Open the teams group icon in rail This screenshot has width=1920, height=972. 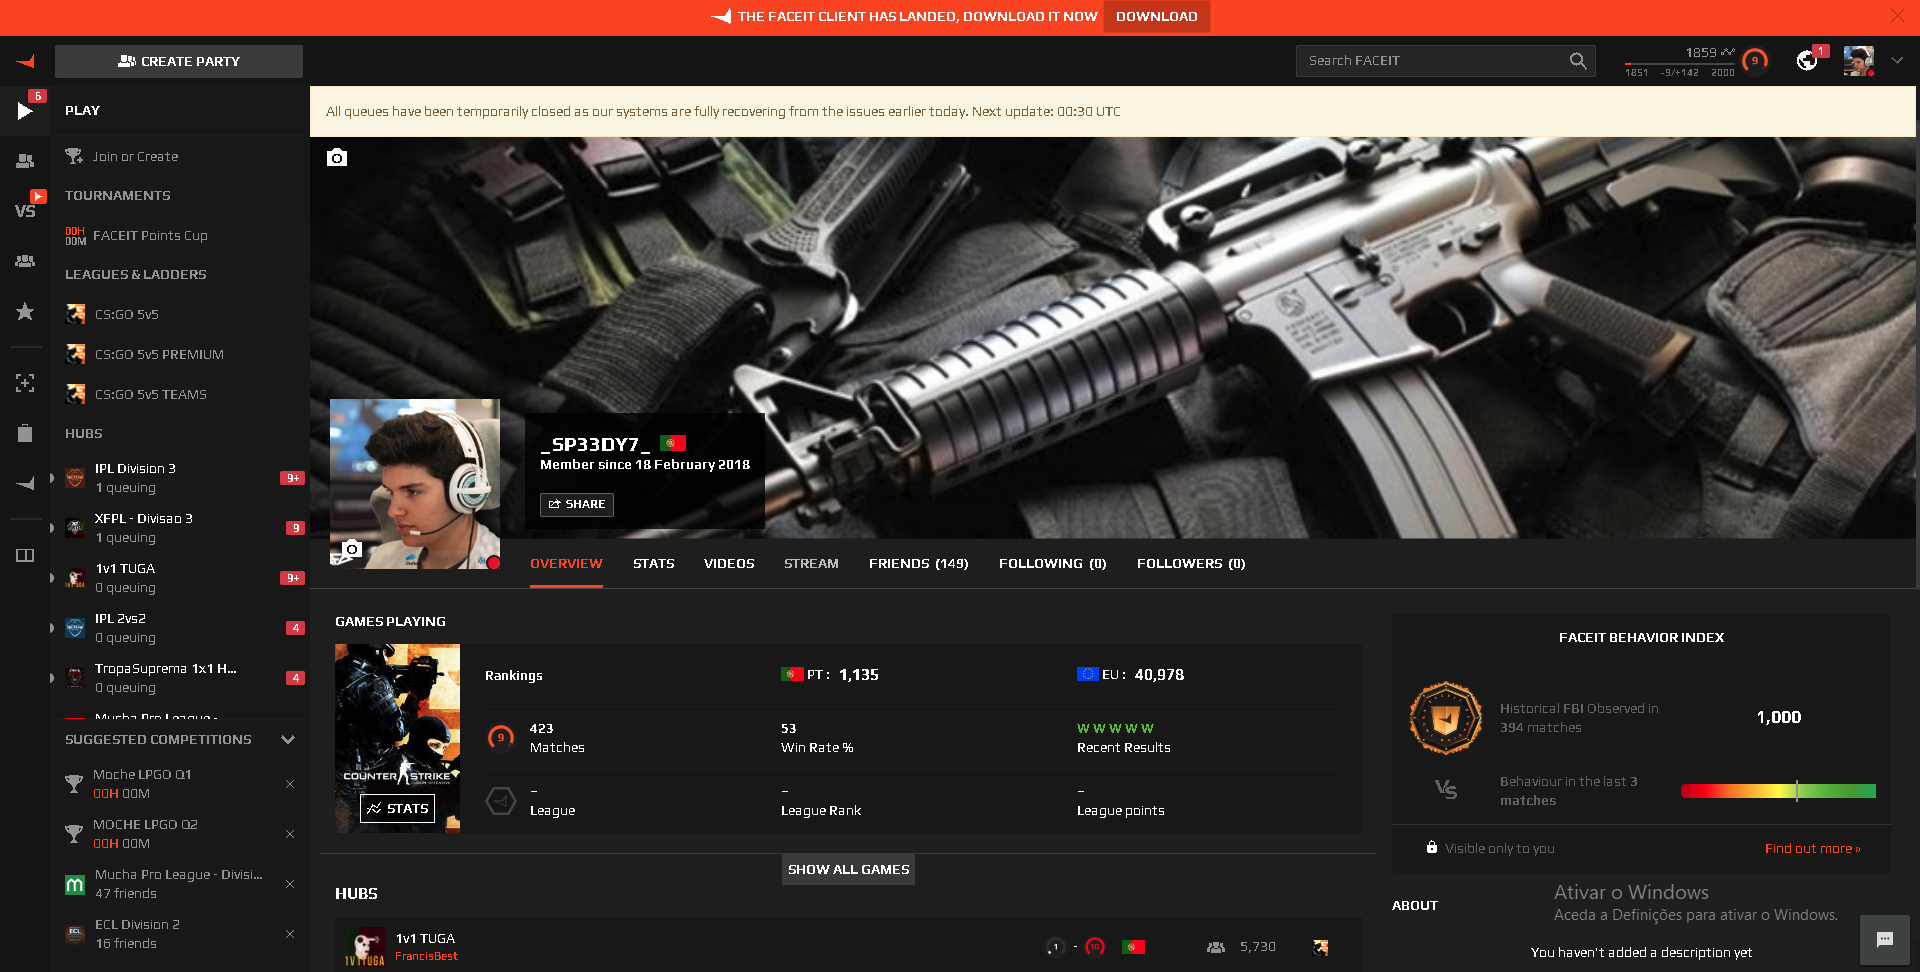[25, 261]
